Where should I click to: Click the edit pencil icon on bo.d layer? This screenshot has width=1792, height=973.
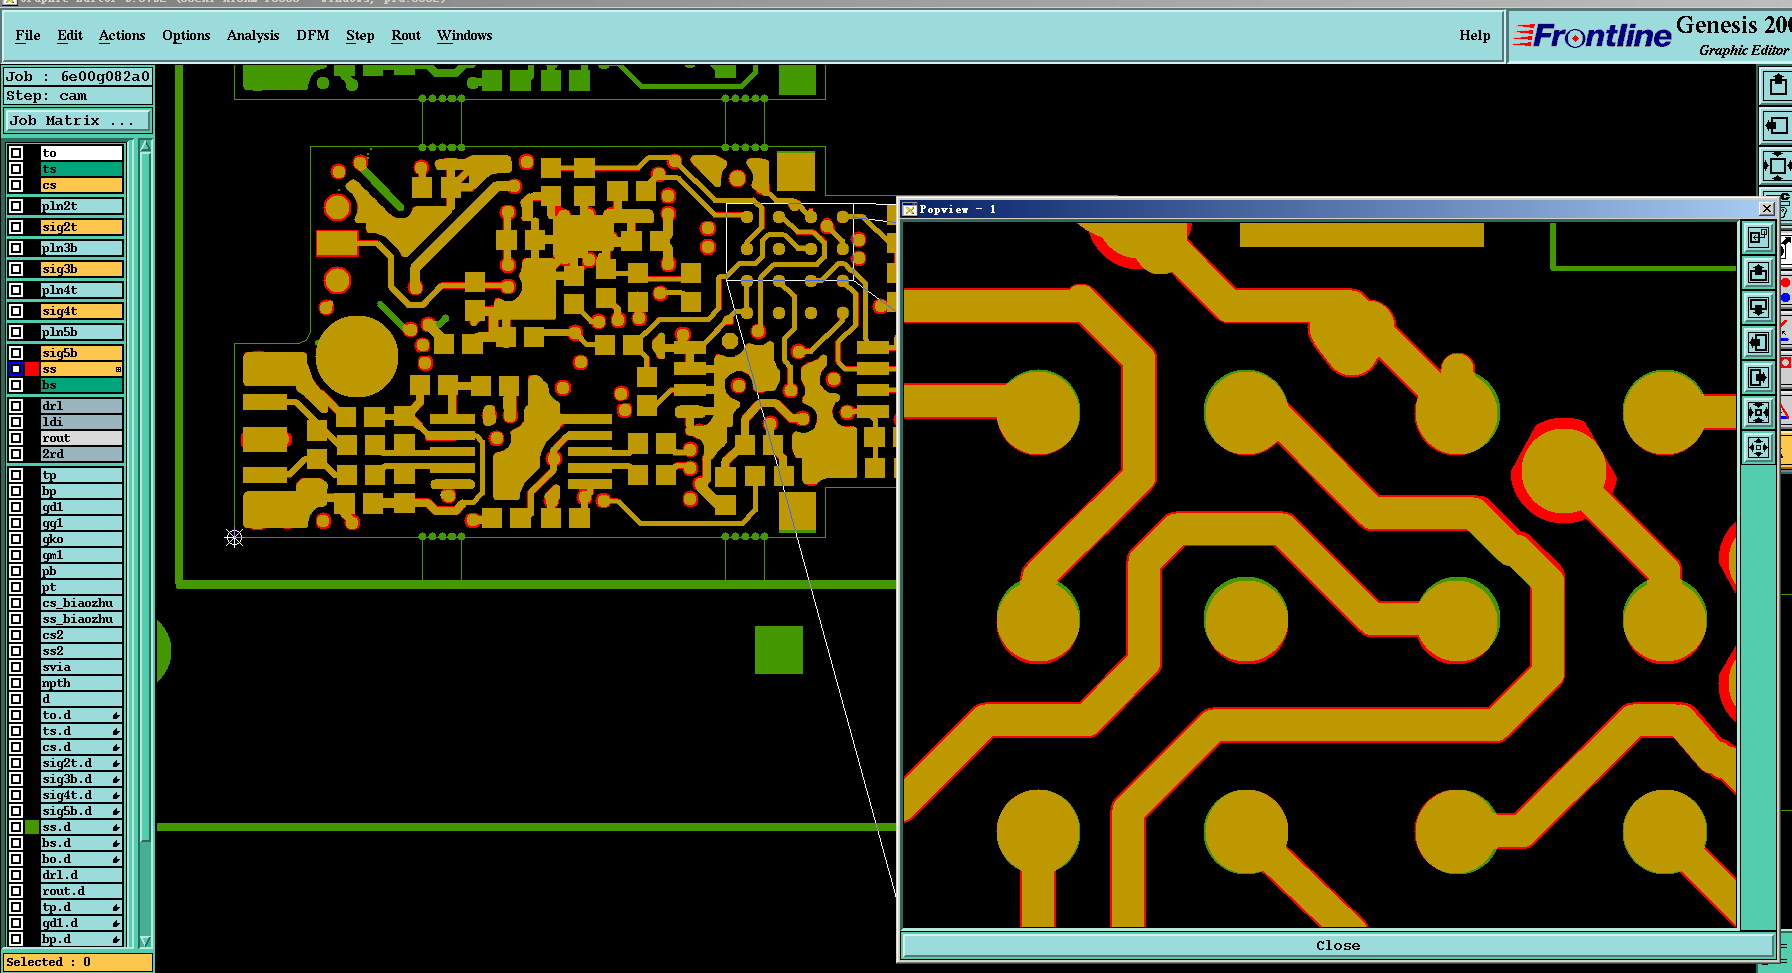point(116,859)
